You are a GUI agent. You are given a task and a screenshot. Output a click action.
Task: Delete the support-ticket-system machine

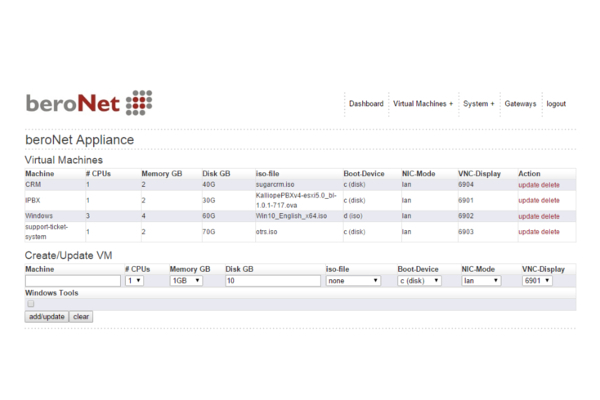click(x=550, y=231)
